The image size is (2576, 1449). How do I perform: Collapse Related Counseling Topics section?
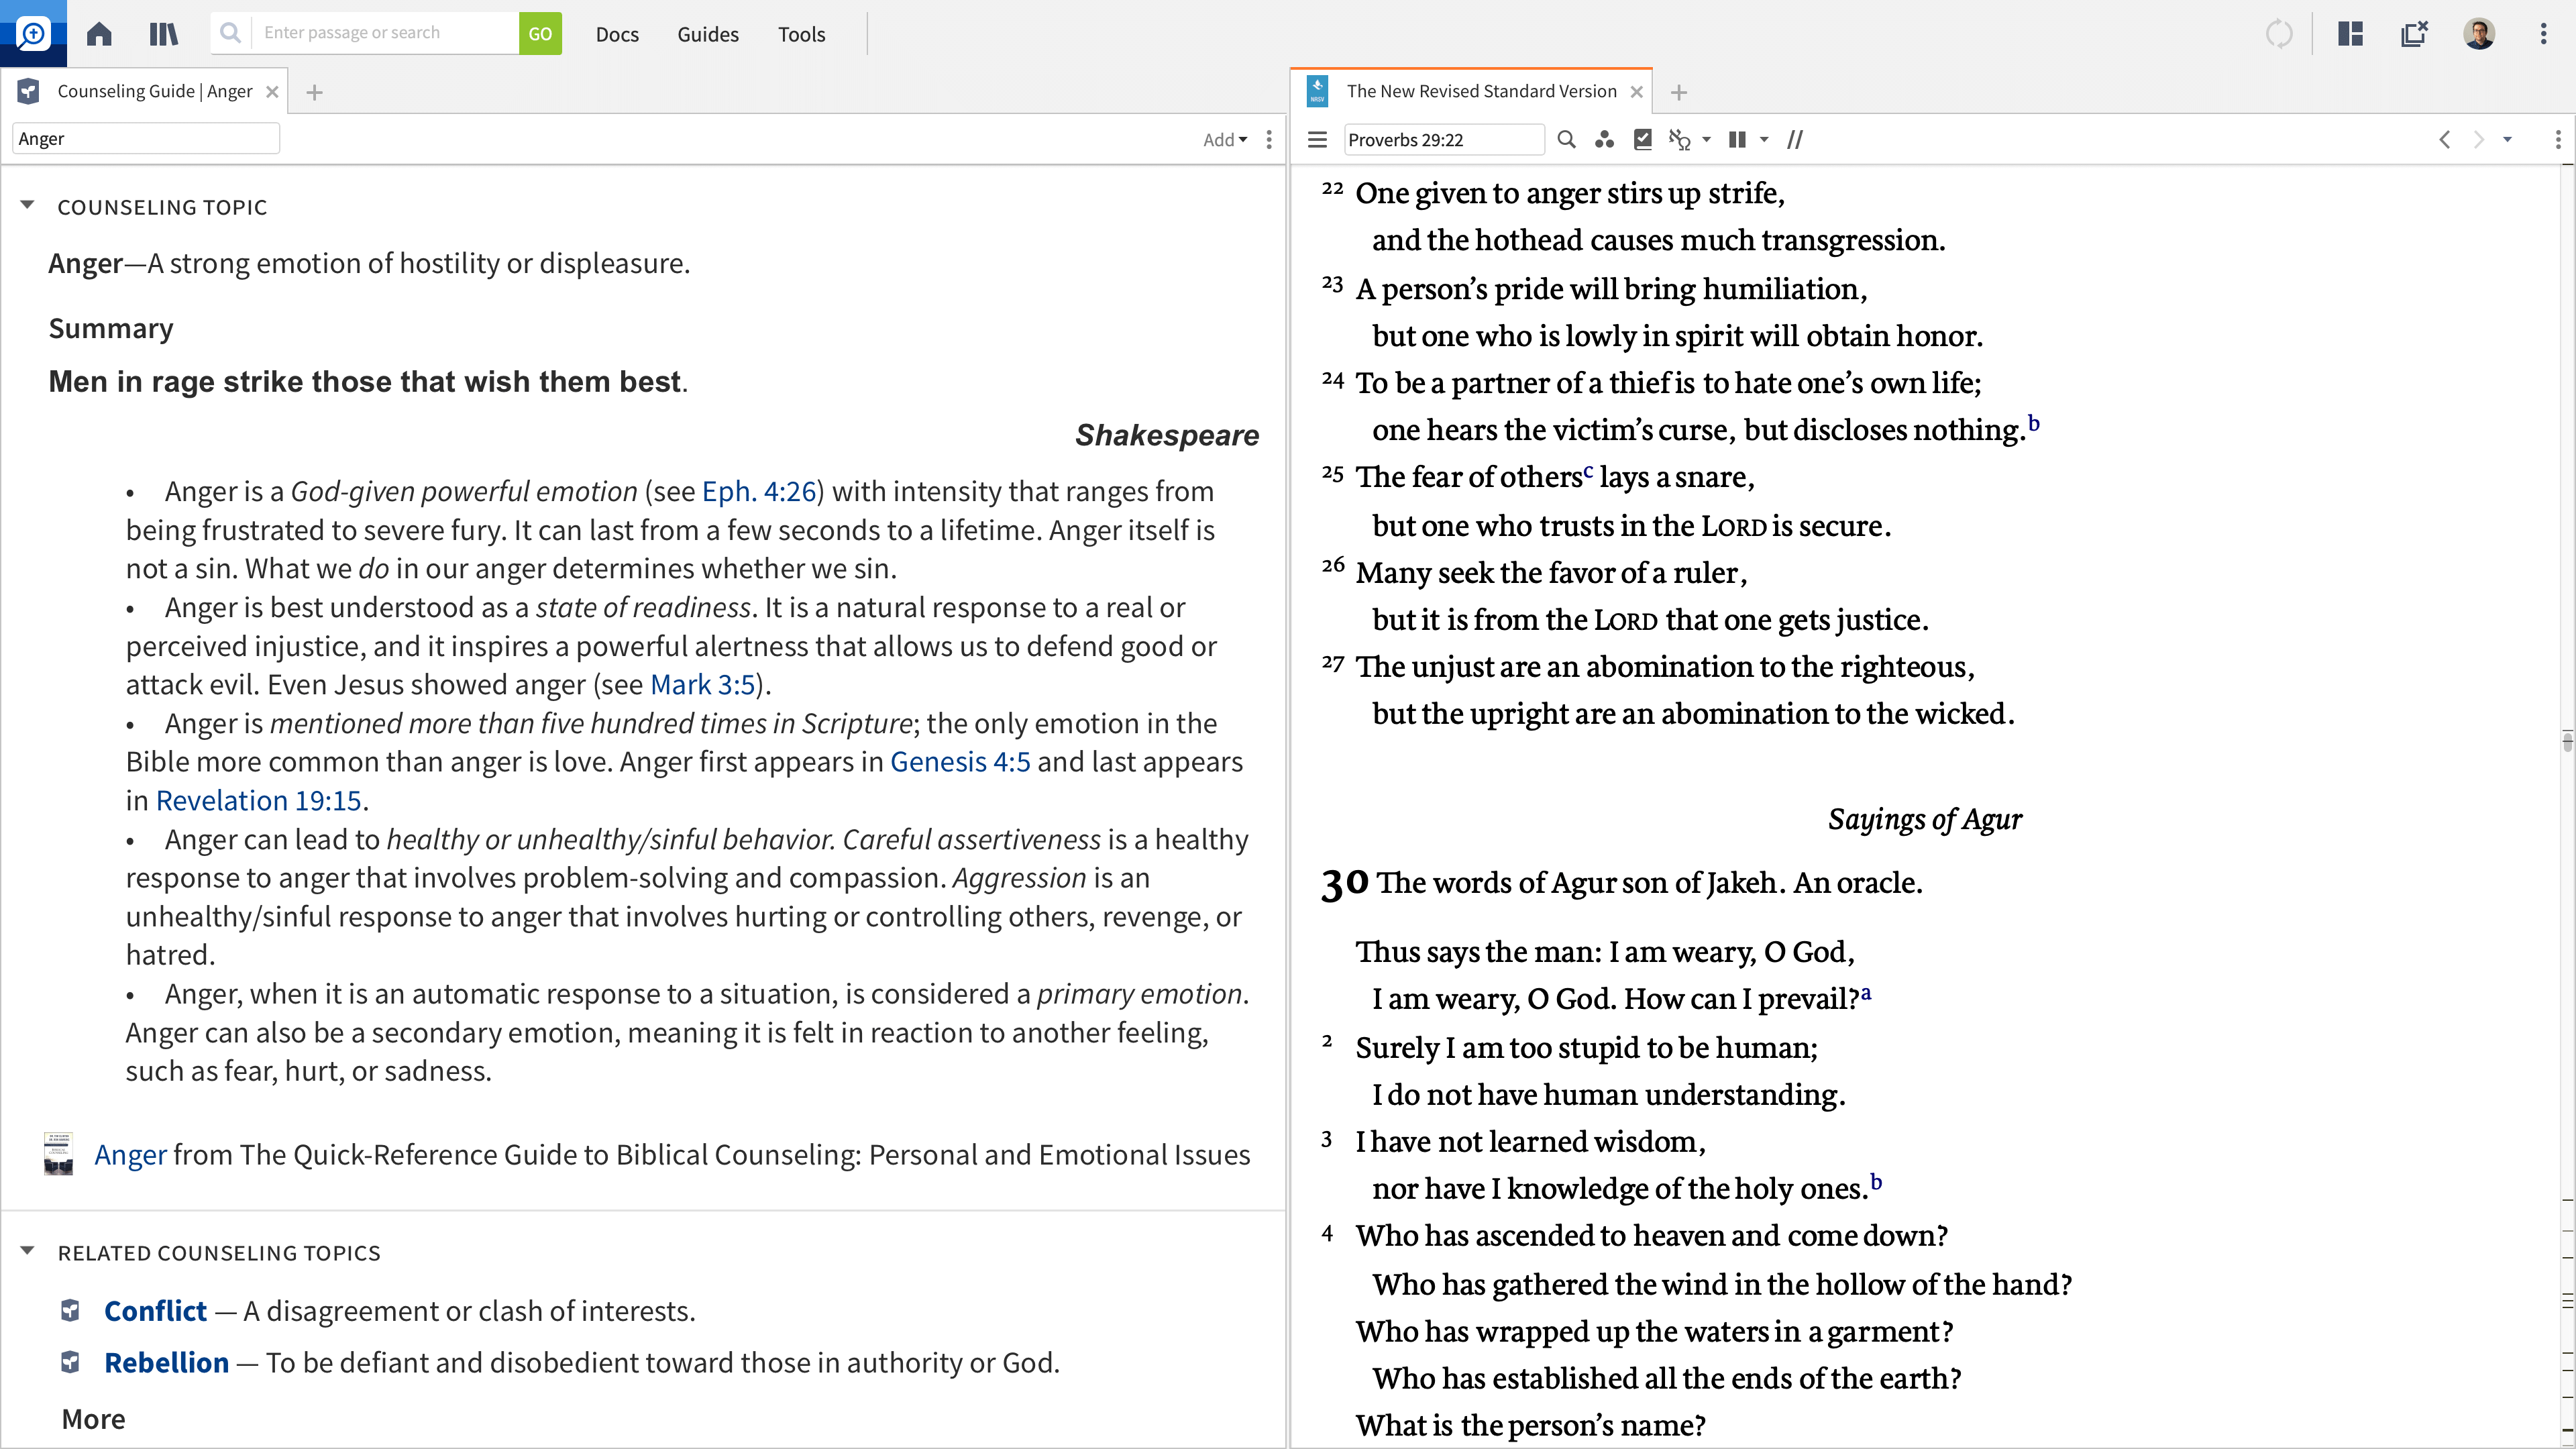click(x=27, y=1251)
